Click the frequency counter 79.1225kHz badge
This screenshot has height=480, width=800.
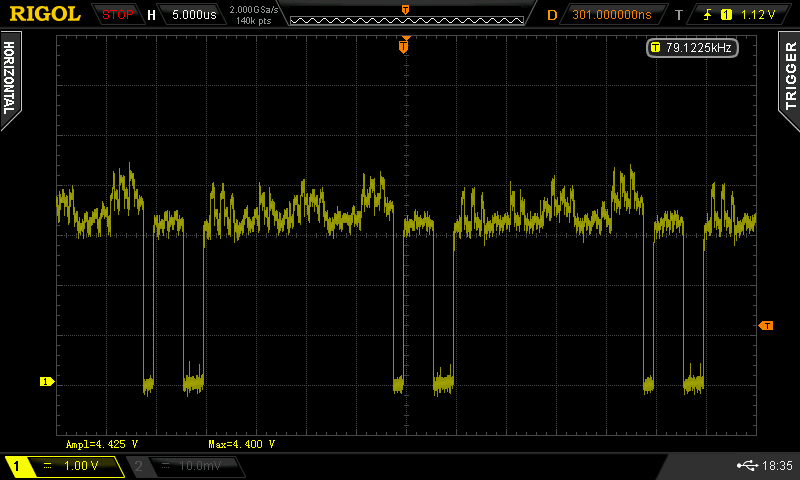(692, 47)
